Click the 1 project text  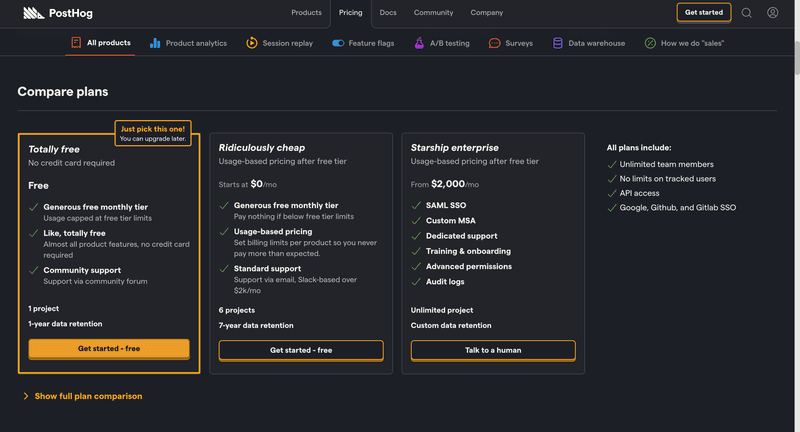point(43,309)
